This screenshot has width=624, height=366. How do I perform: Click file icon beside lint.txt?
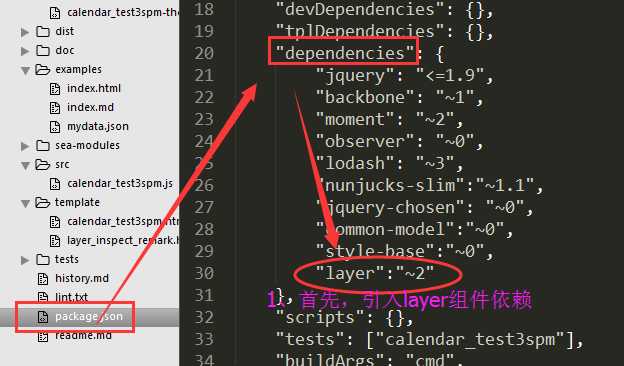pyautogui.click(x=43, y=298)
